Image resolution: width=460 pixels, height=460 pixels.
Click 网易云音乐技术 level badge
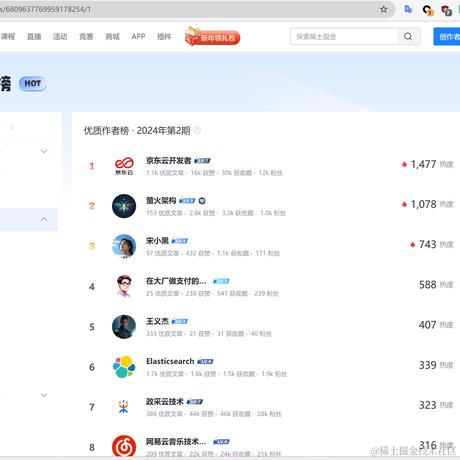[x=221, y=442]
